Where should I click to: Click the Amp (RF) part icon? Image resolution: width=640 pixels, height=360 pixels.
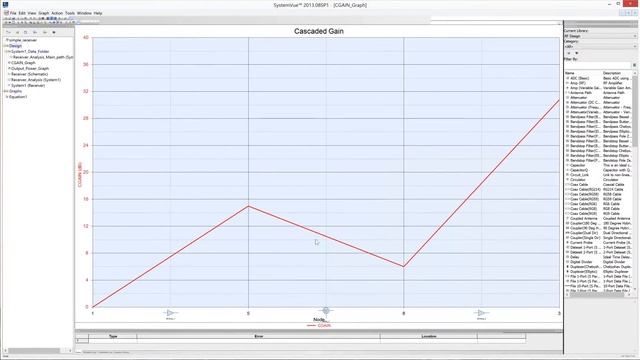coord(567,83)
